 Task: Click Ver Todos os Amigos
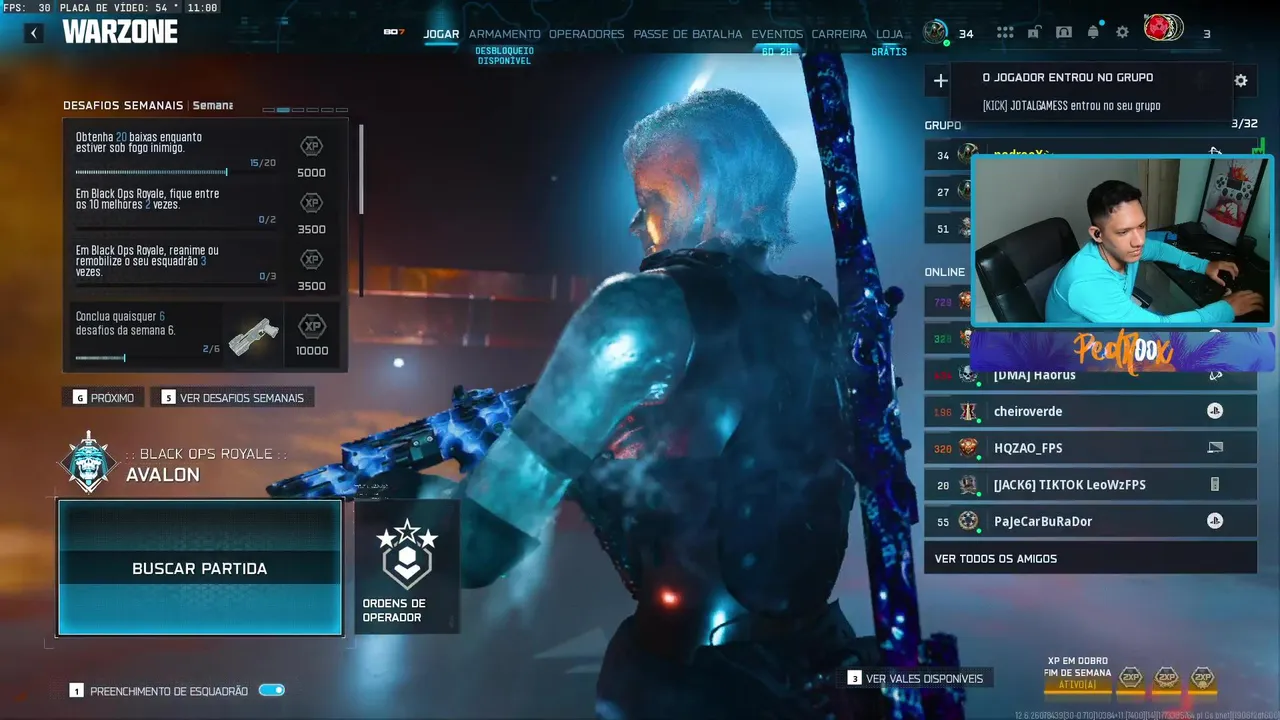(1090, 558)
